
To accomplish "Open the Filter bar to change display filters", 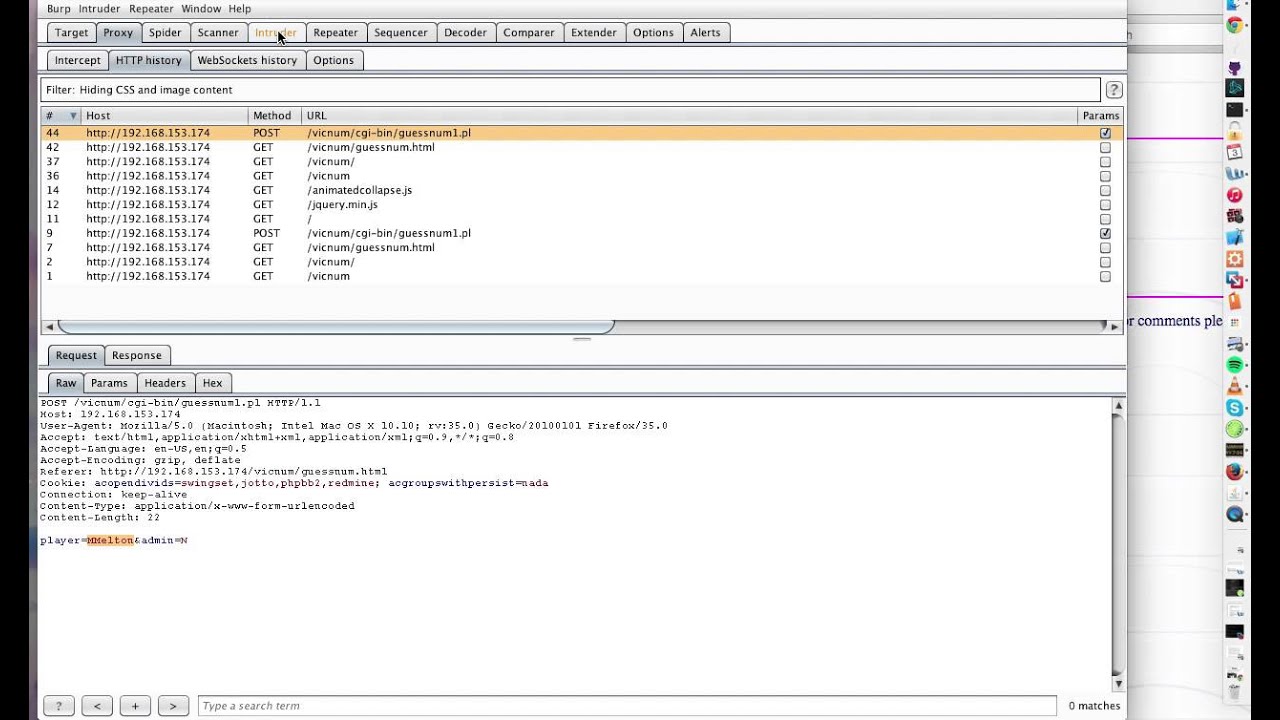I will [x=570, y=90].
